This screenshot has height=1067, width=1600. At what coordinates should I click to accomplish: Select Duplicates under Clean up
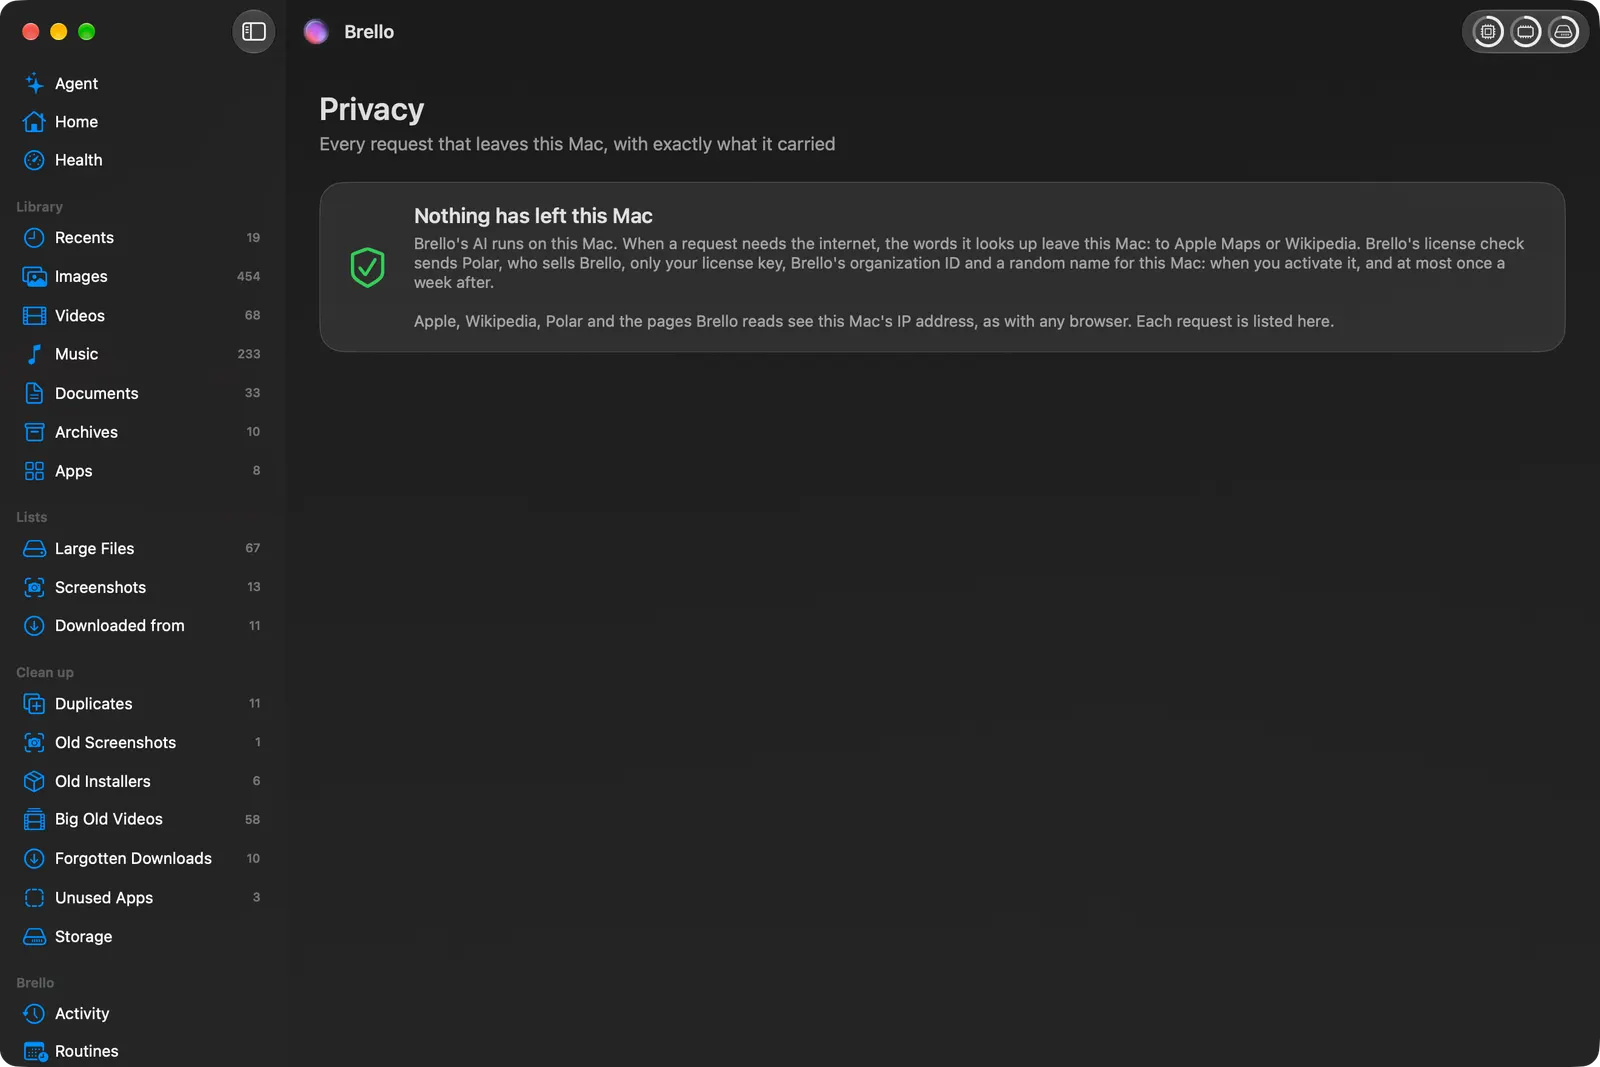pyautogui.click(x=142, y=704)
